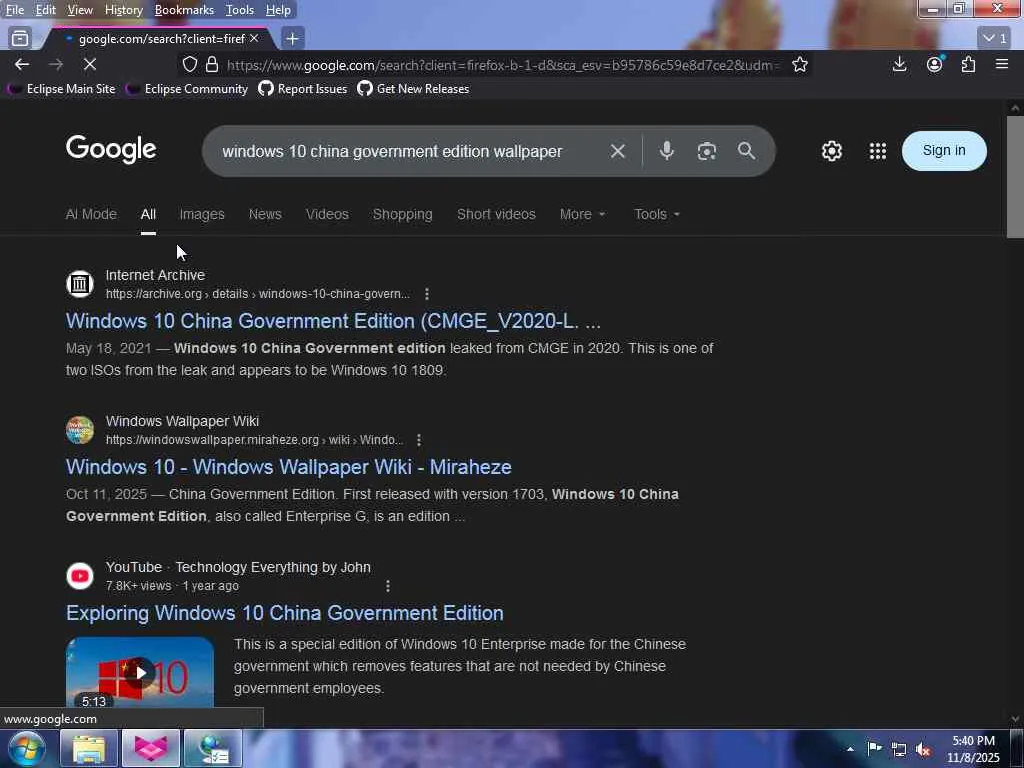
Task: Open Firefox View tab list icon
Action: click(20, 39)
